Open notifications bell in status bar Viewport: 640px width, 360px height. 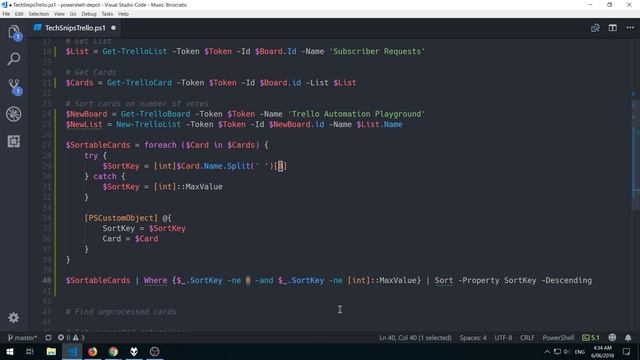coord(628,338)
